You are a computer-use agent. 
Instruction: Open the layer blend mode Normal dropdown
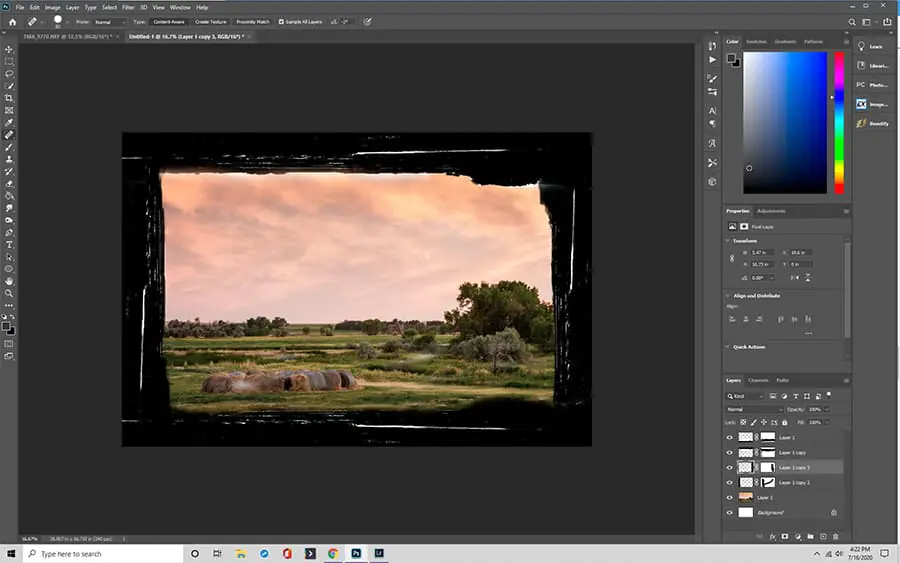click(754, 409)
